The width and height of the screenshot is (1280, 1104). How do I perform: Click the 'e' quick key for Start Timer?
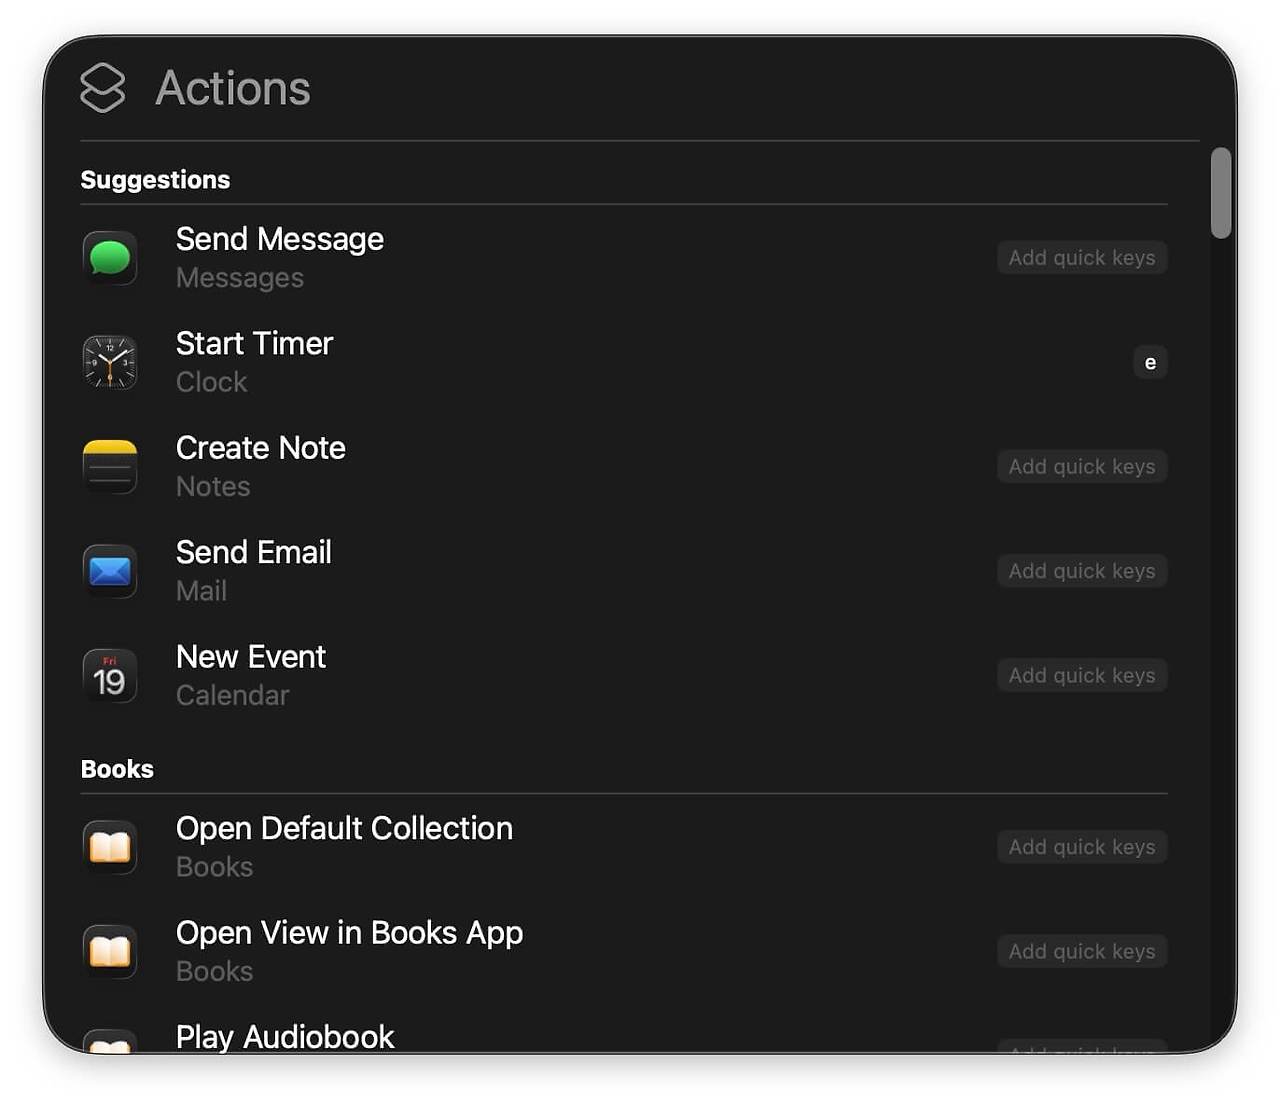click(x=1150, y=362)
